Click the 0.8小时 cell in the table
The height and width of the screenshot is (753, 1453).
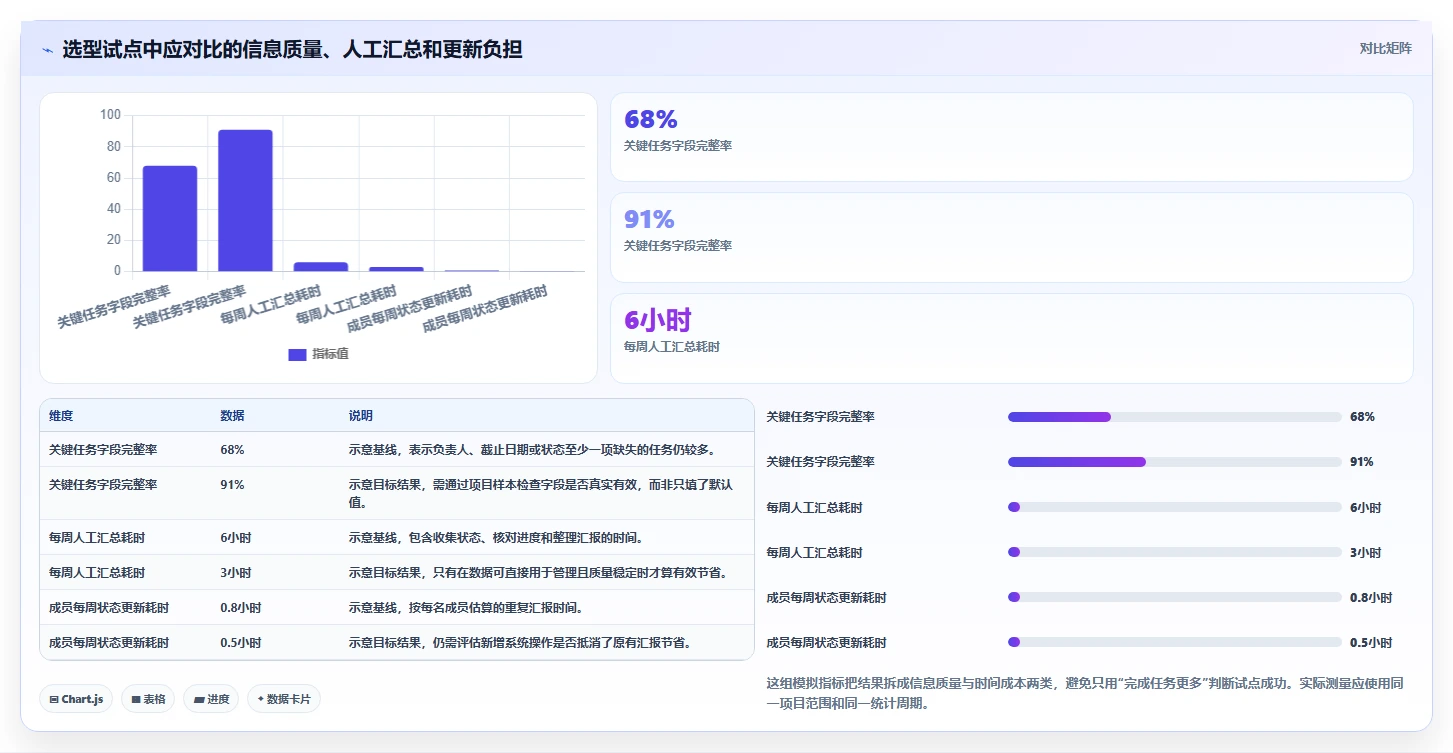tap(240, 608)
